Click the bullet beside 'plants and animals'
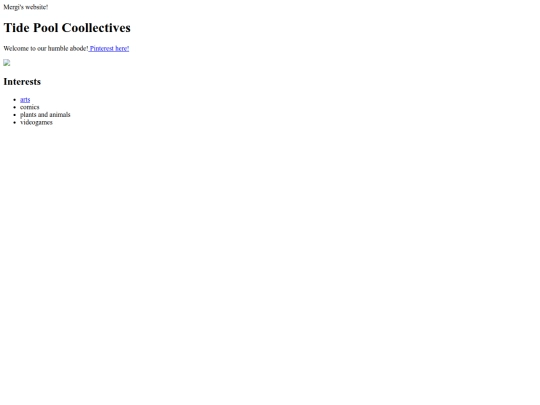This screenshot has height=405, width=540. pos(15,115)
